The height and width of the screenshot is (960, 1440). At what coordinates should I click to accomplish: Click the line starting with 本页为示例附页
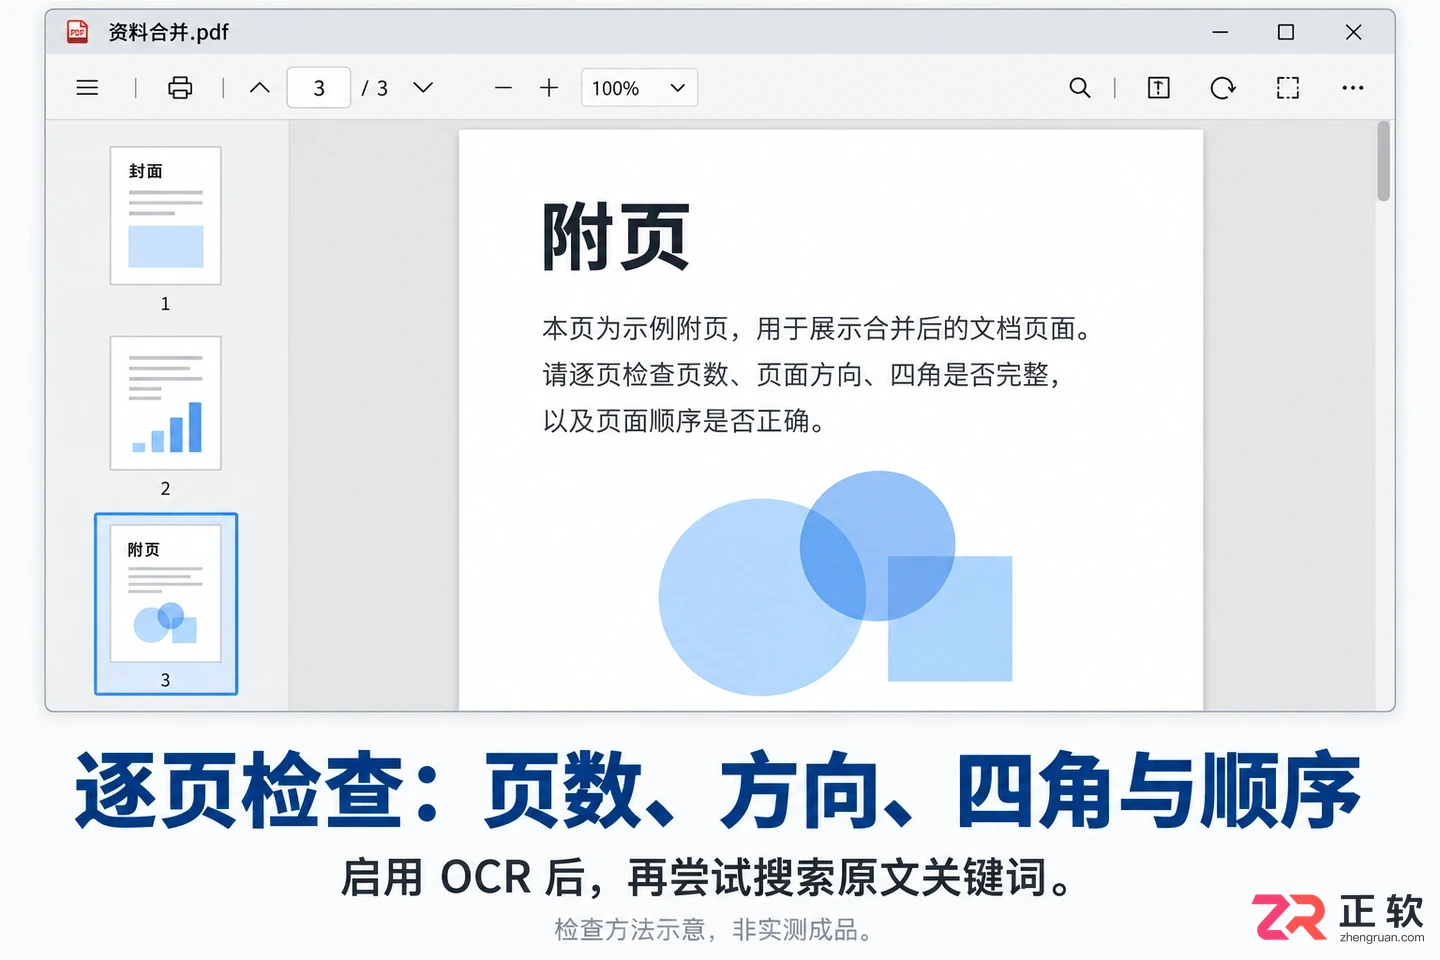click(816, 329)
